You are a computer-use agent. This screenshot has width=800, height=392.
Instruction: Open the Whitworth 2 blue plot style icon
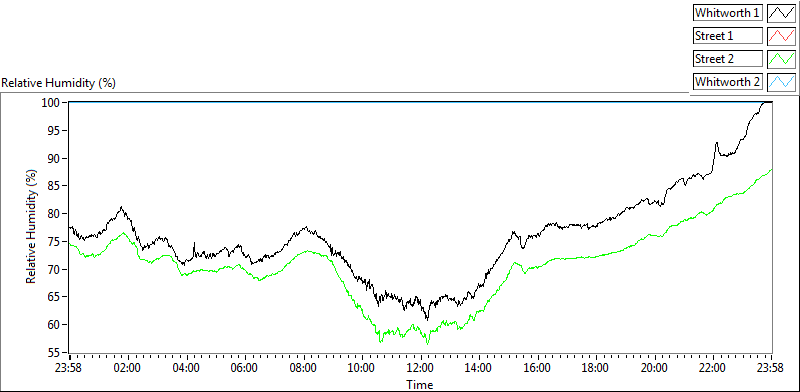point(781,82)
